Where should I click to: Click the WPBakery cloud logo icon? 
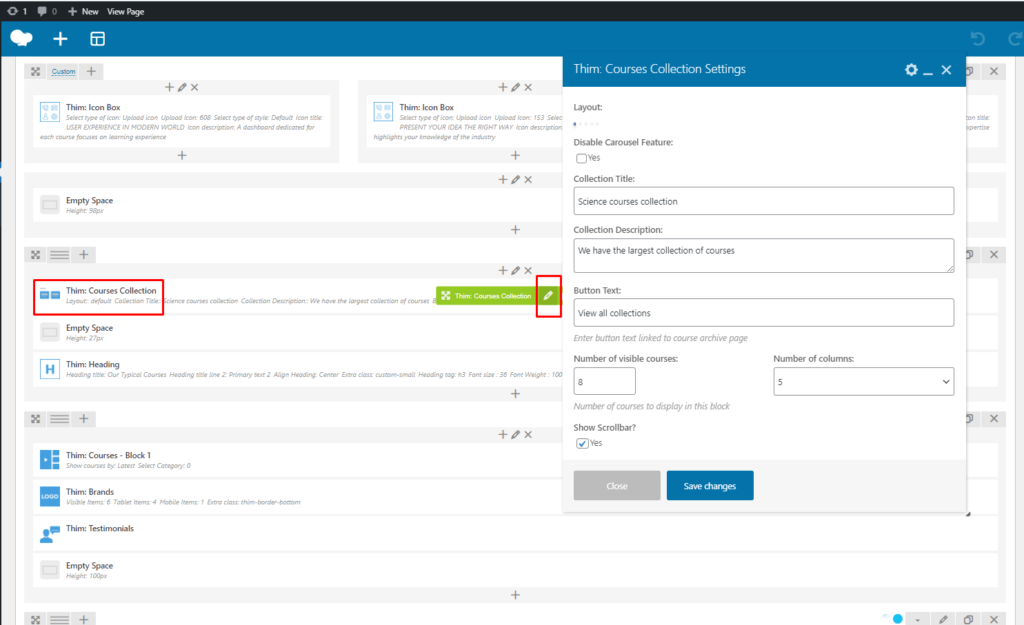(22, 39)
